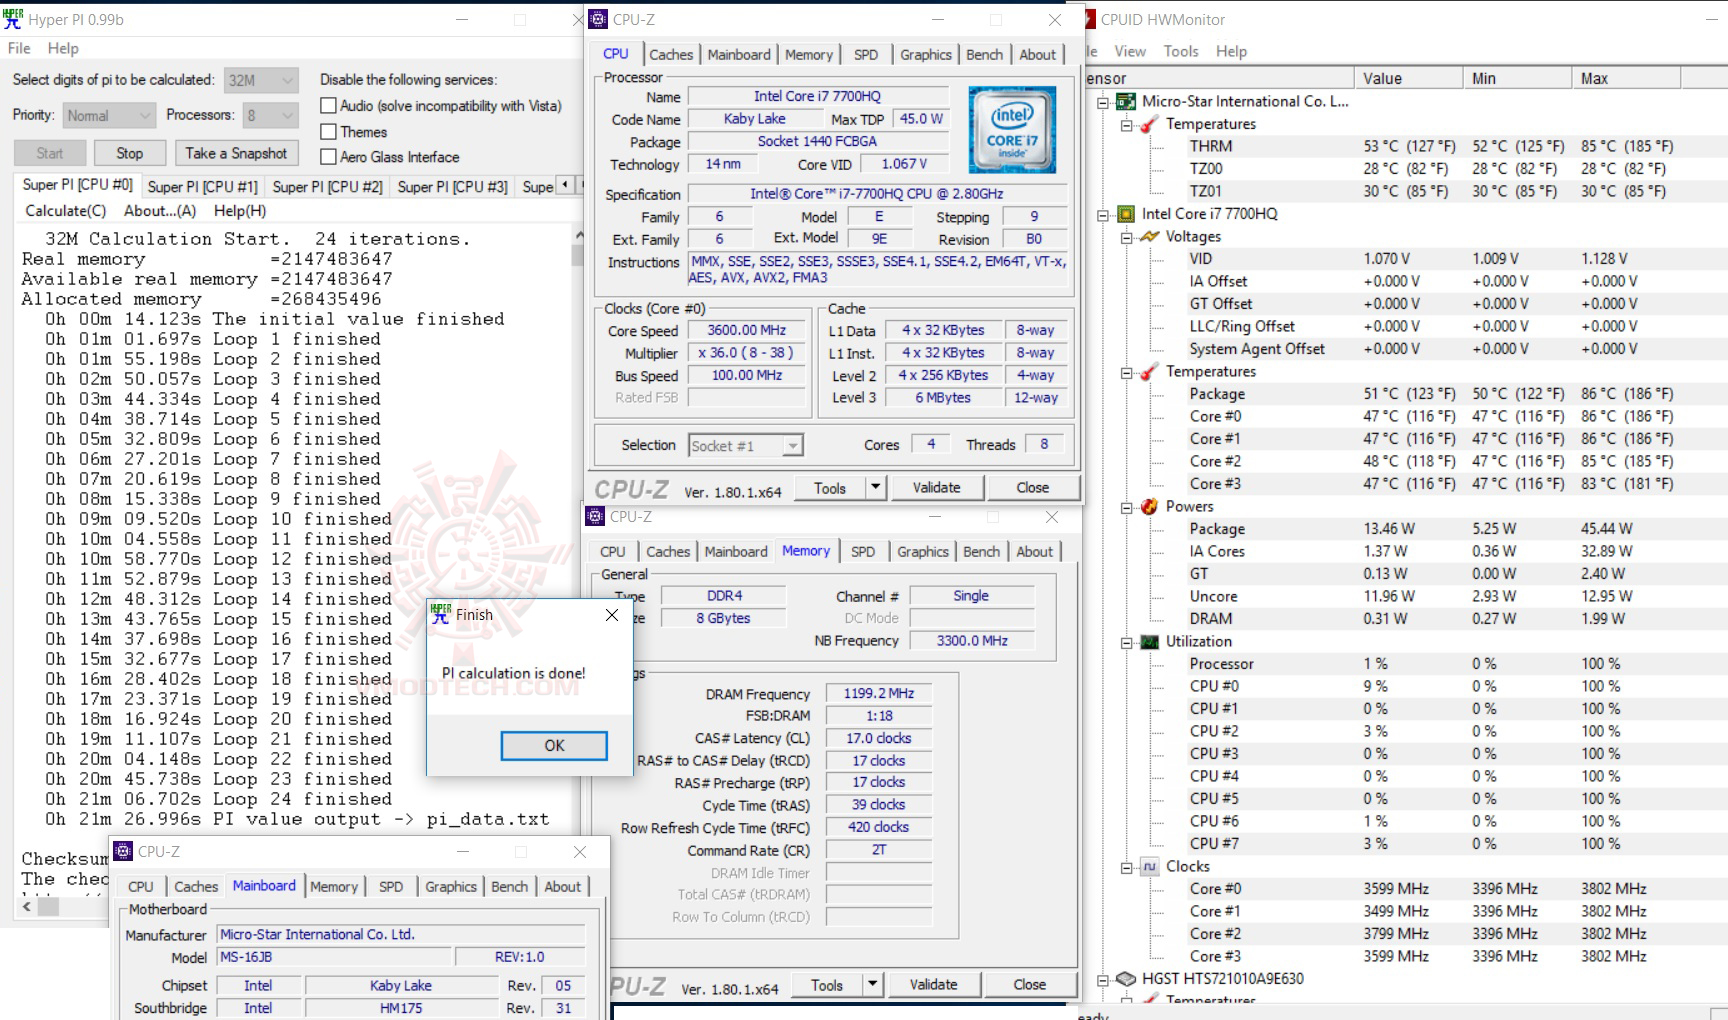Click the Validate button in CPU-Z
1728x1020 pixels.
[936, 487]
